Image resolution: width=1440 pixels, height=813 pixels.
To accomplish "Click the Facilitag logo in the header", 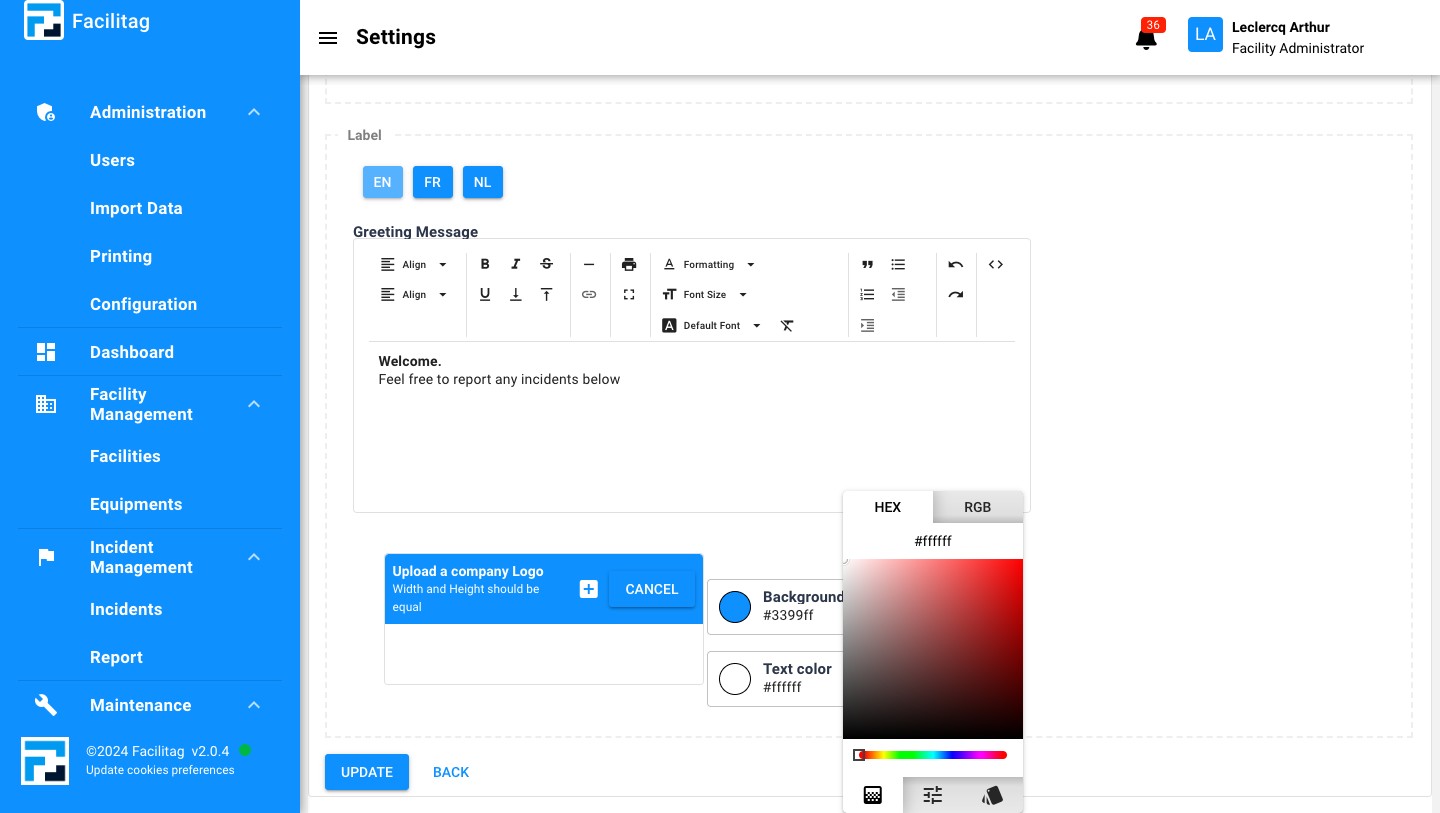I will (44, 21).
